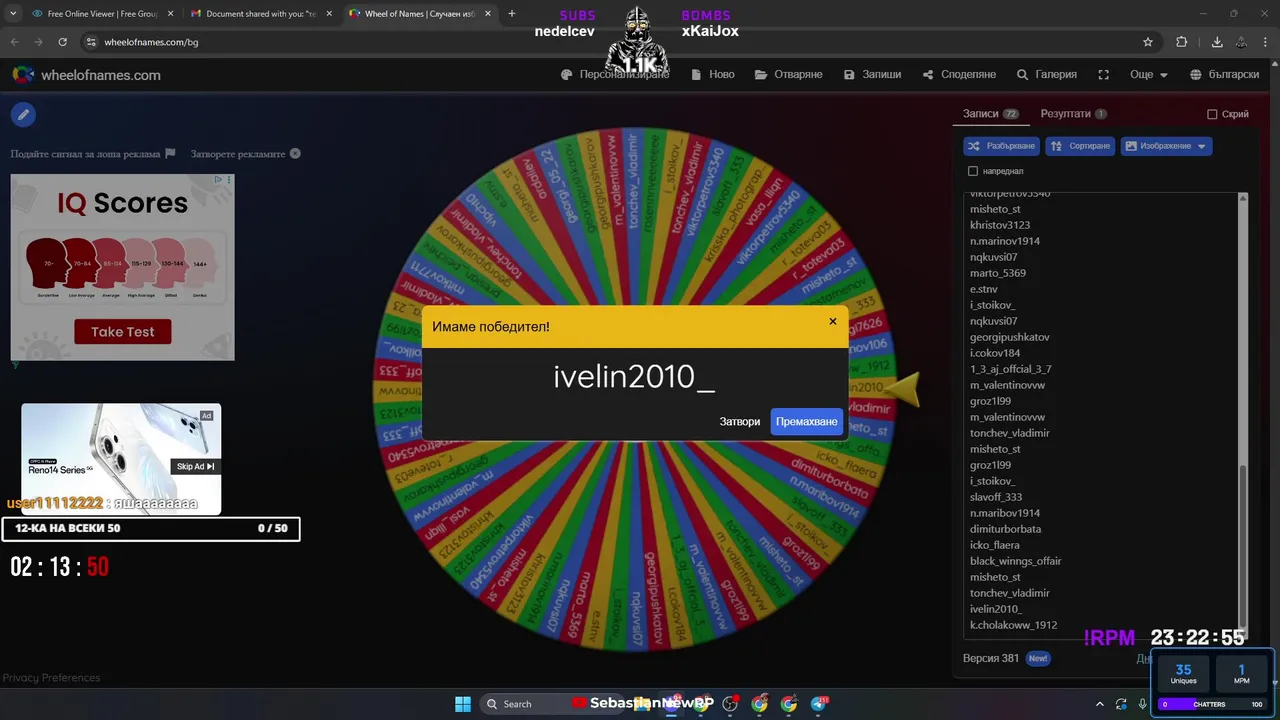Report a bad ad flag link

pos(93,154)
